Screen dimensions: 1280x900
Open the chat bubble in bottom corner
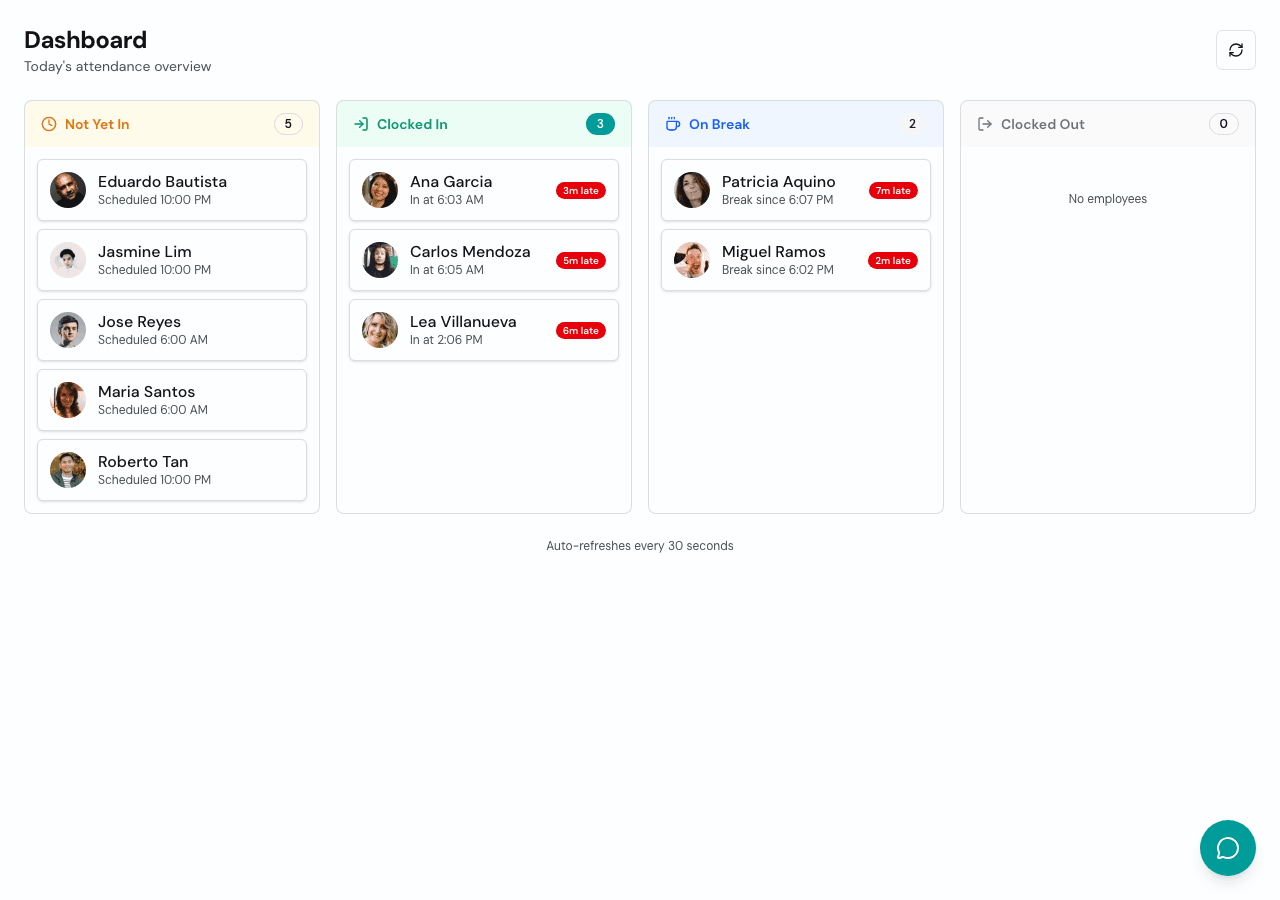[1227, 847]
